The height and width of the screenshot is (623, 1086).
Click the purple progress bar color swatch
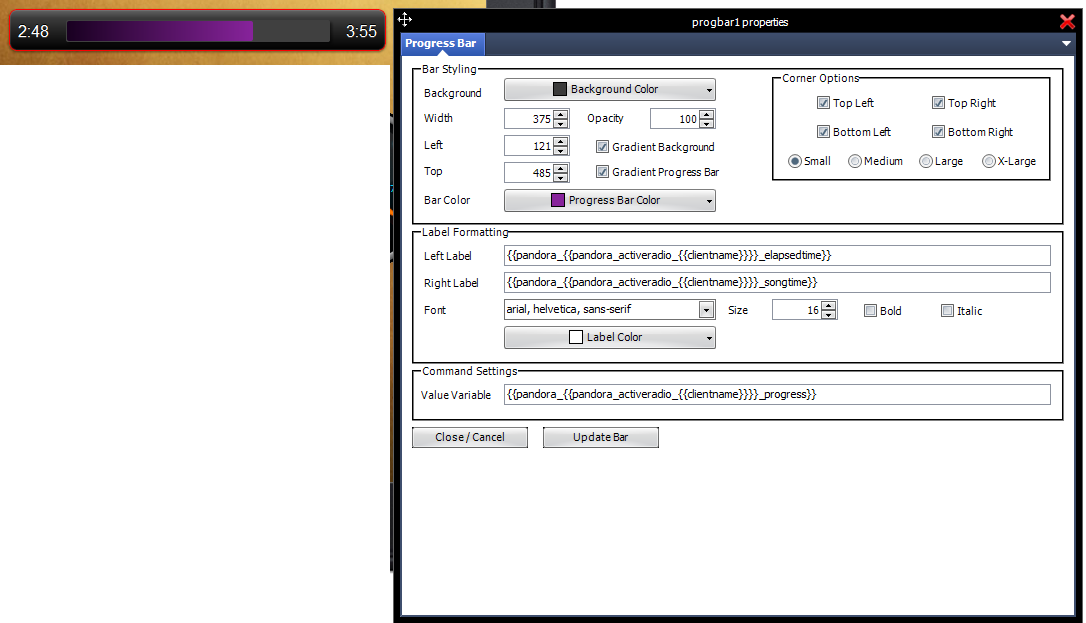click(x=558, y=200)
